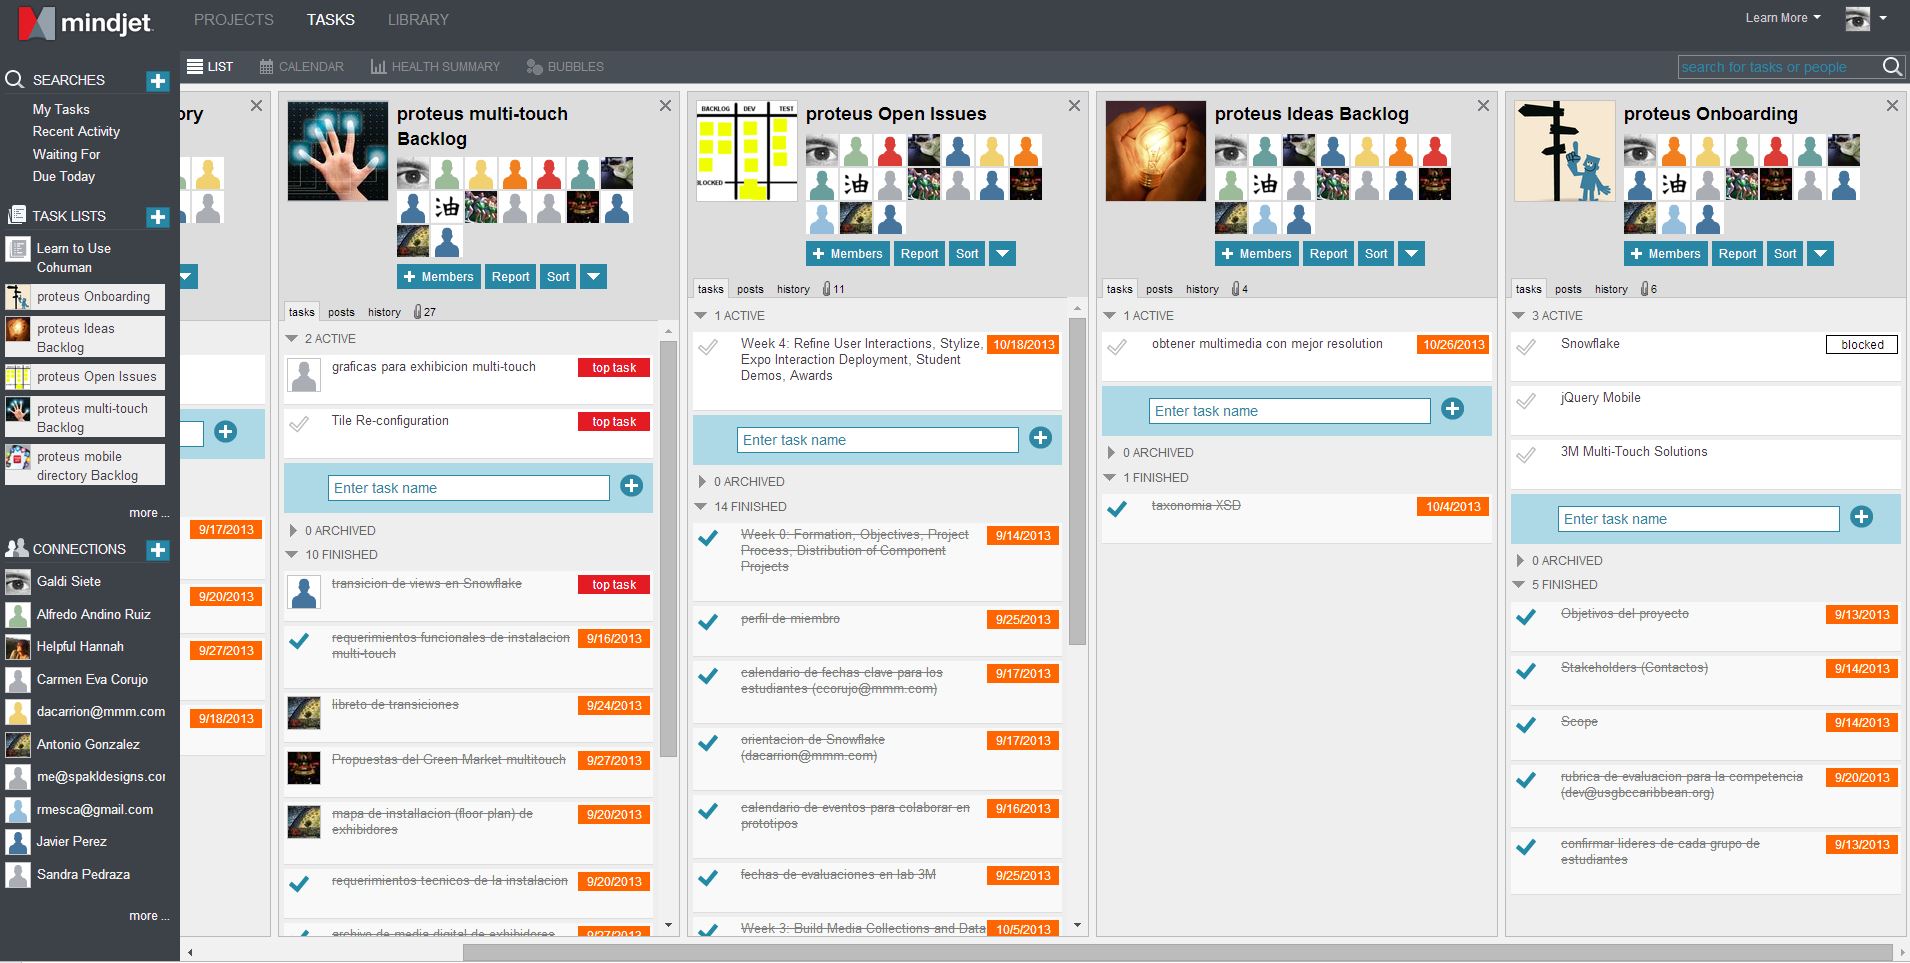Click the search magnifier icon in top bar

point(1892,67)
